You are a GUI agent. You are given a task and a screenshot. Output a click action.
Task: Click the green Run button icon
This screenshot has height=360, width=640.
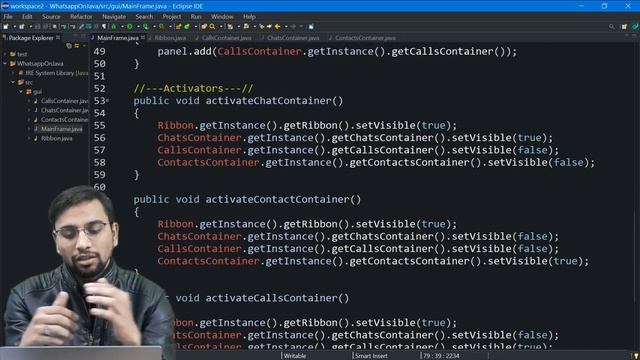click(x=130, y=27)
